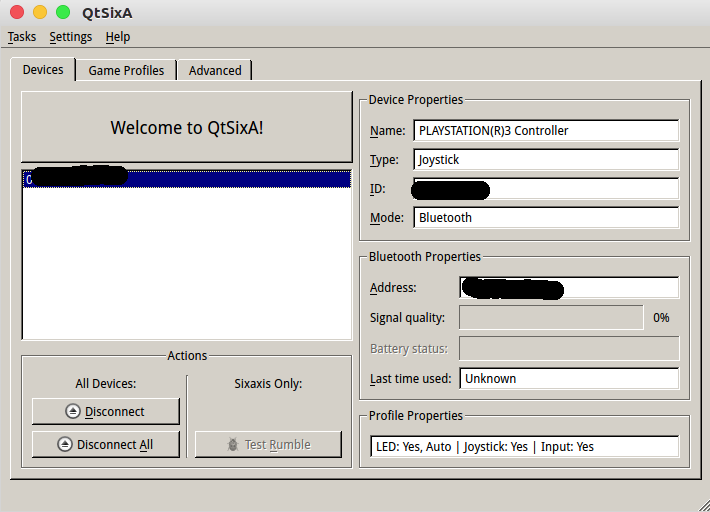The height and width of the screenshot is (512, 710).
Task: Maximize the window with green button
Action: pos(63,12)
